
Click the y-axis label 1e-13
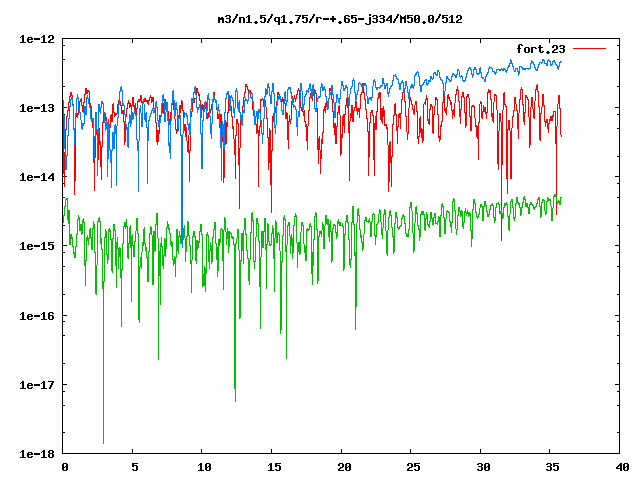37,108
